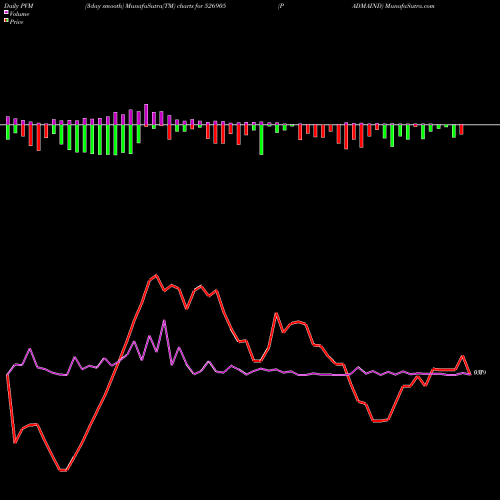Click the Volume legend color swatch

(6, 13)
